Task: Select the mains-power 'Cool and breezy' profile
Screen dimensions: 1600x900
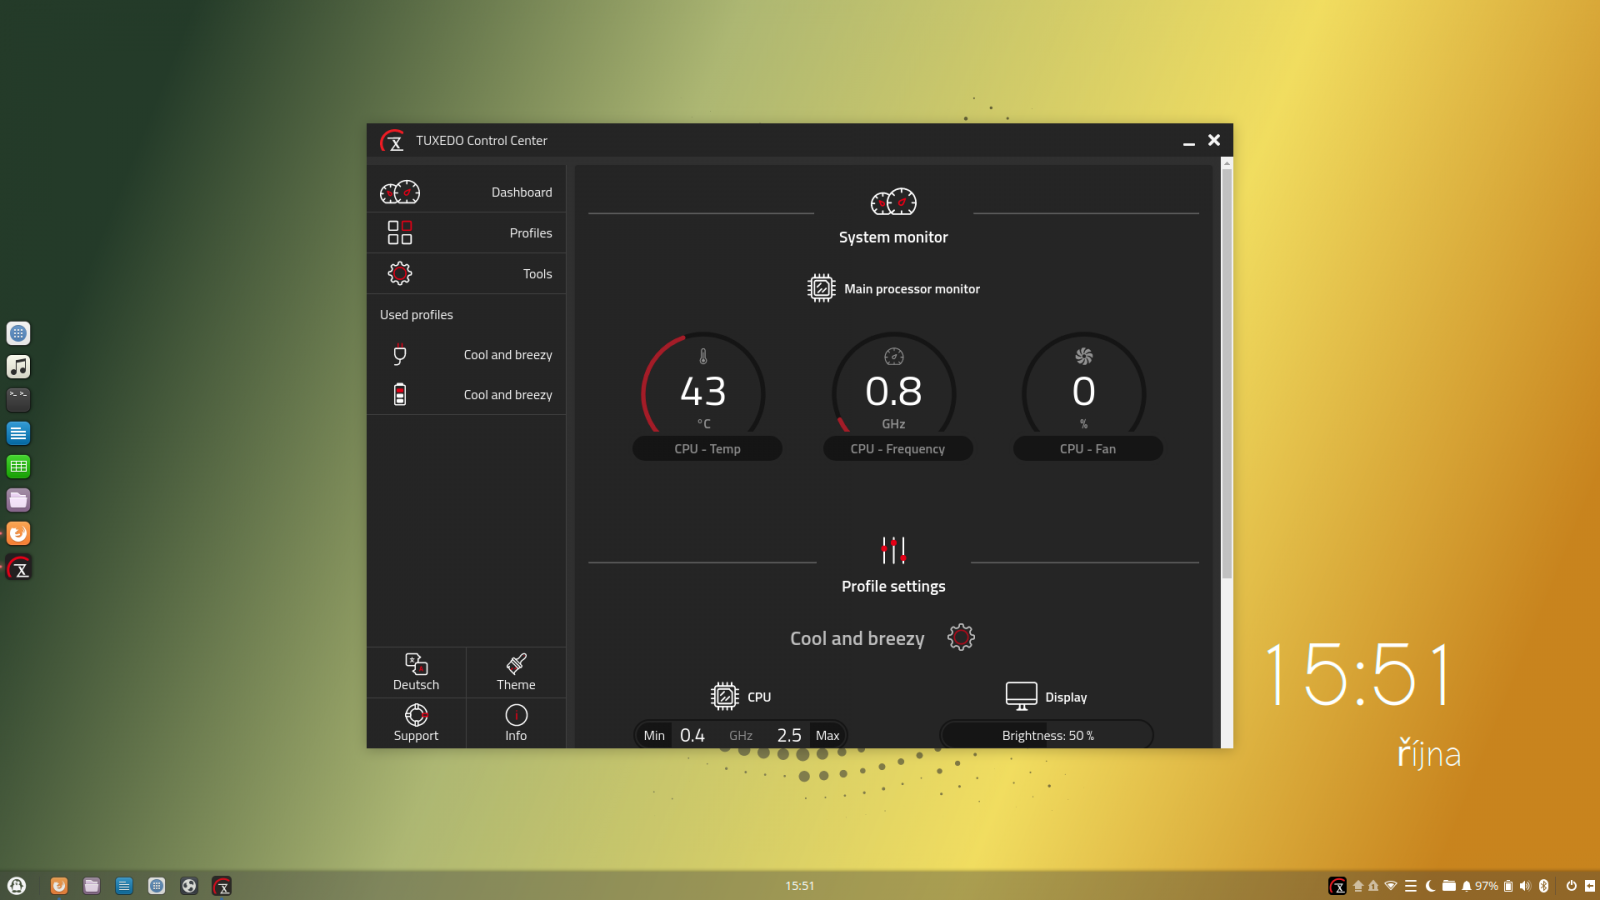Action: (466, 355)
